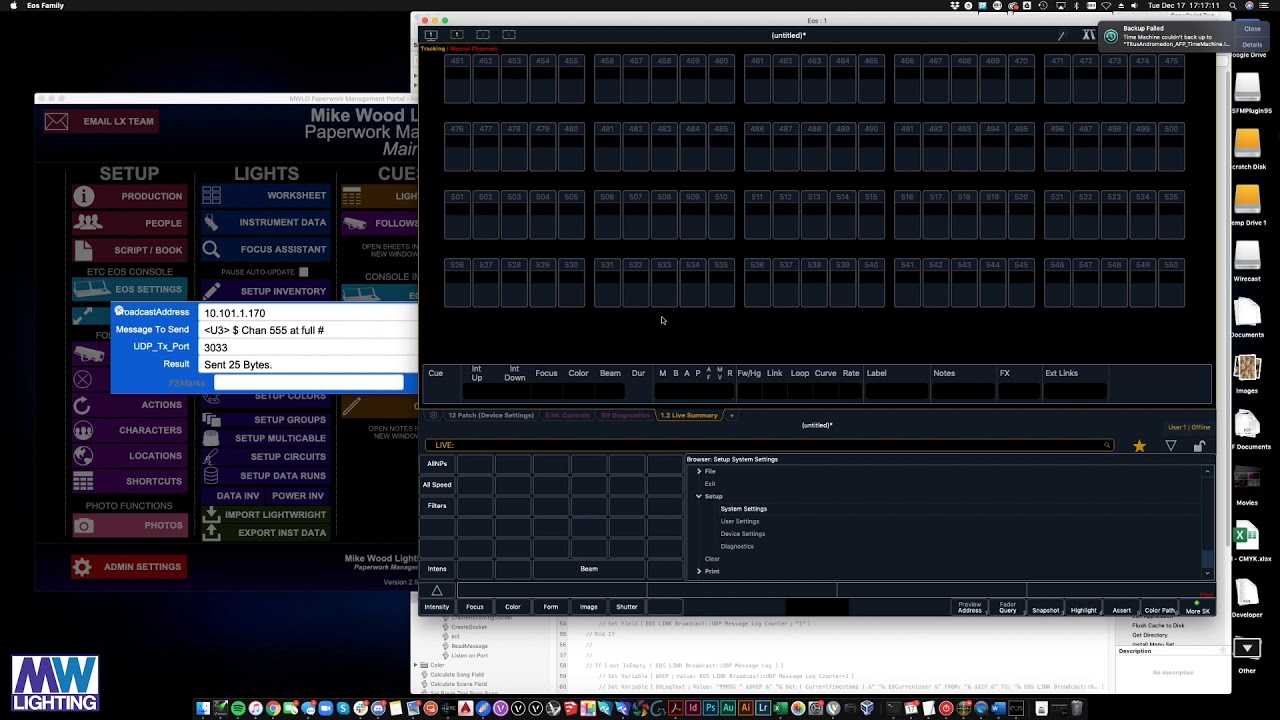1280x720 pixels.
Task: Select System Settings in Eos browser
Action: tap(744, 509)
